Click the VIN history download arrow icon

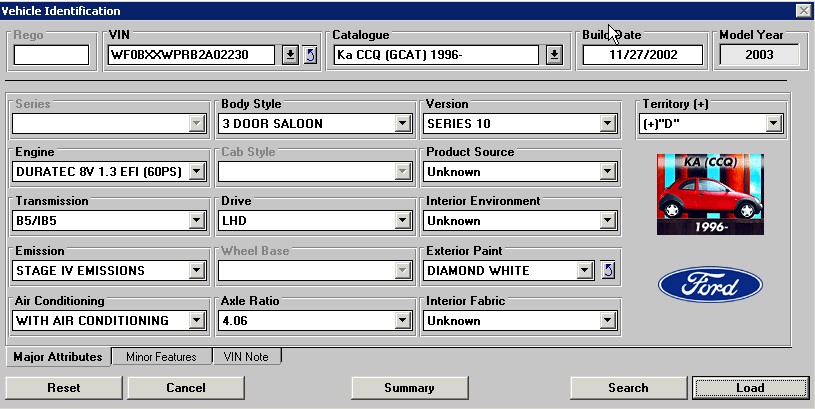point(290,55)
